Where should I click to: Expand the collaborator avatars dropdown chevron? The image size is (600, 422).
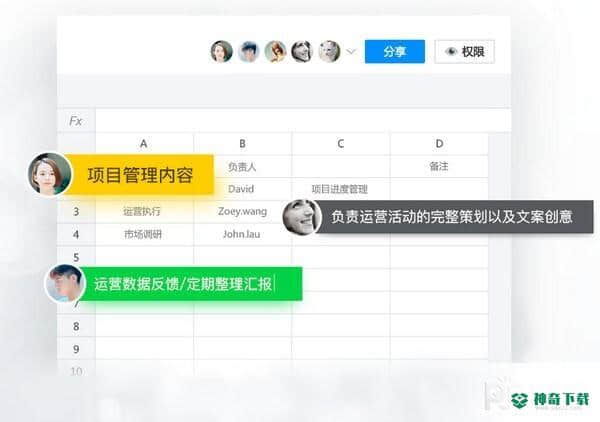pos(351,51)
